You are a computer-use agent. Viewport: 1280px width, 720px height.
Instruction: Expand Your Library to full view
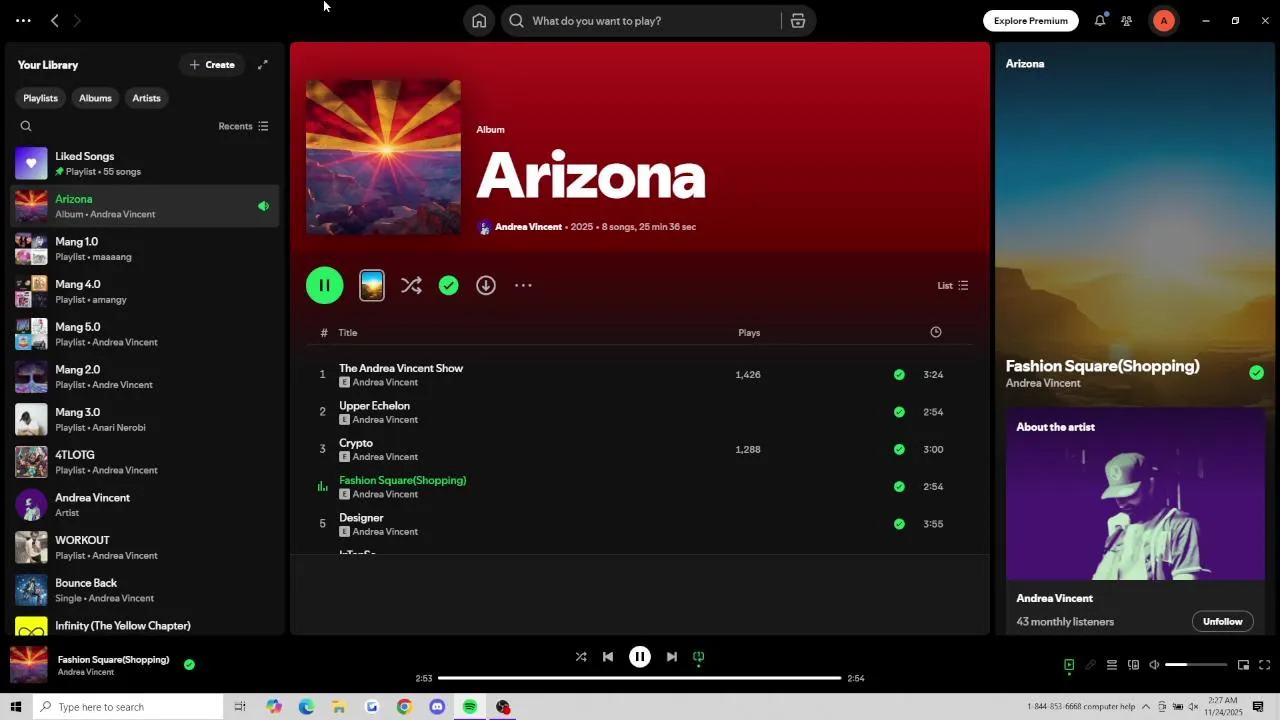(263, 65)
